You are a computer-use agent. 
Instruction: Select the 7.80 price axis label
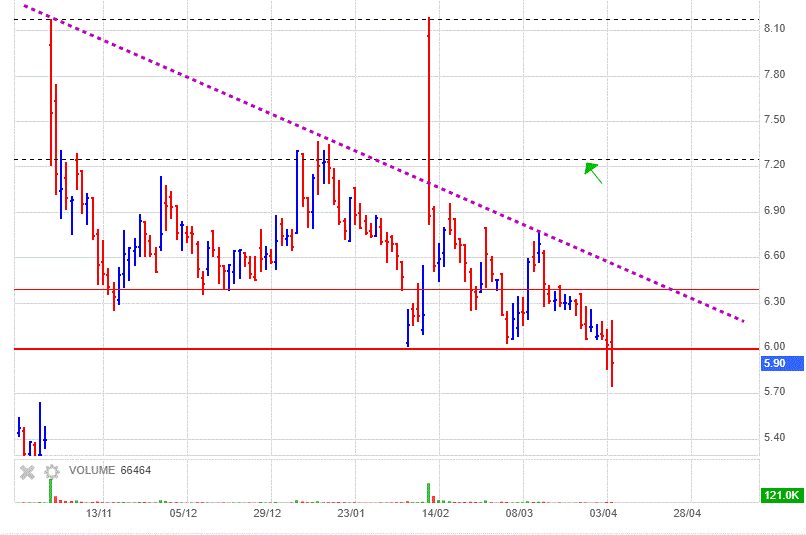pyautogui.click(x=774, y=74)
